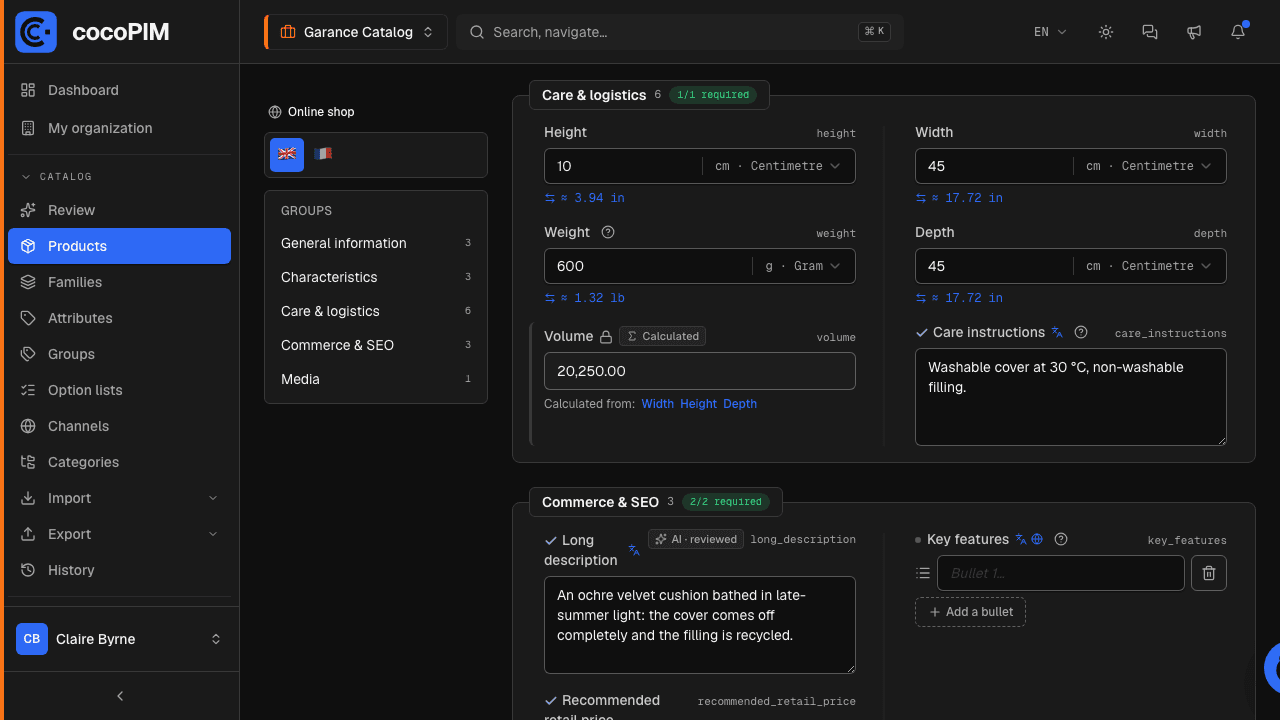Open the notifications bell
The width and height of the screenshot is (1280, 720).
1238,32
